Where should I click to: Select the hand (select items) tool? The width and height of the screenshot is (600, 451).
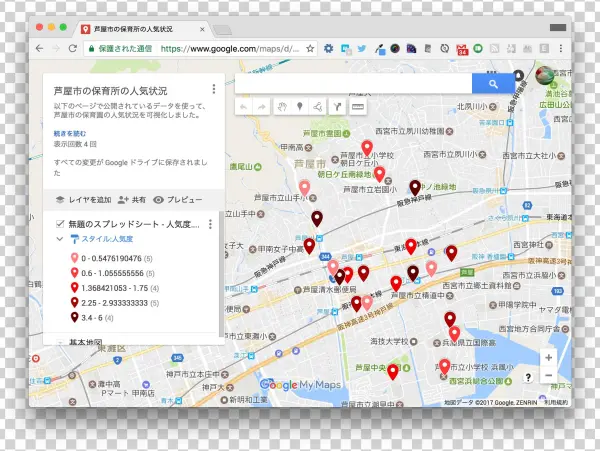(x=282, y=107)
